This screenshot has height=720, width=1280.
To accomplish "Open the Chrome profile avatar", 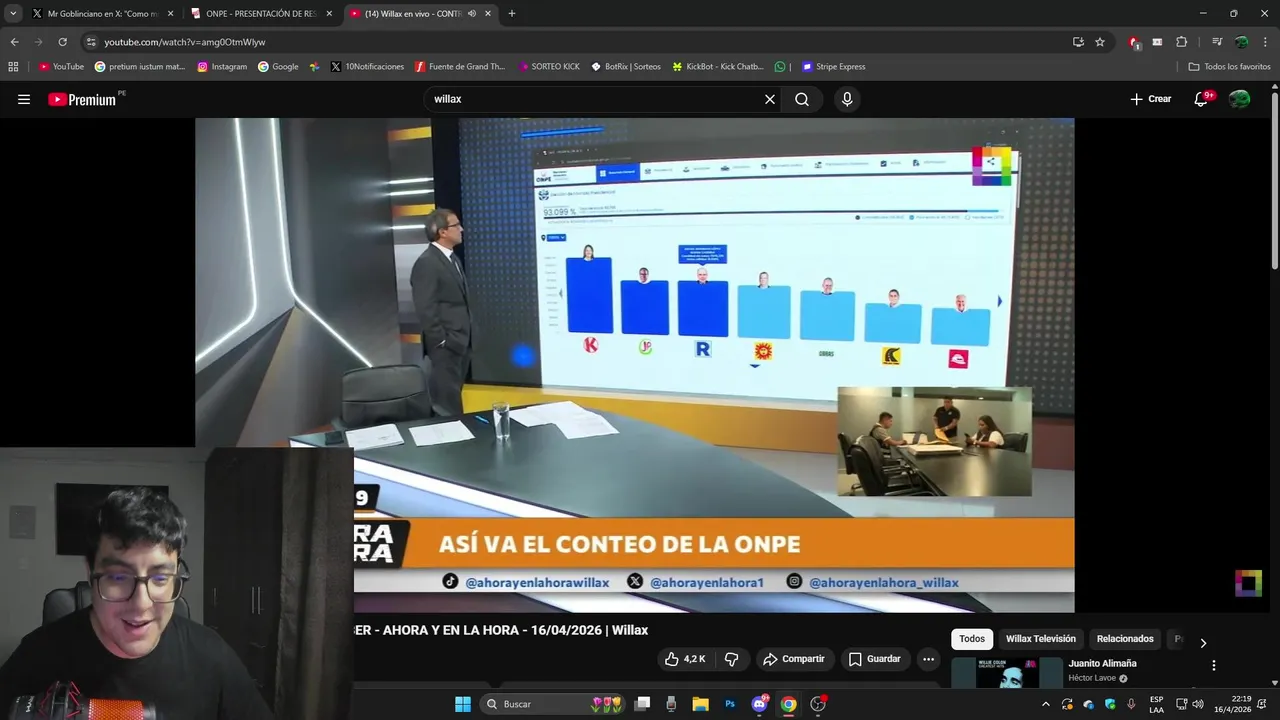I will (1241, 42).
